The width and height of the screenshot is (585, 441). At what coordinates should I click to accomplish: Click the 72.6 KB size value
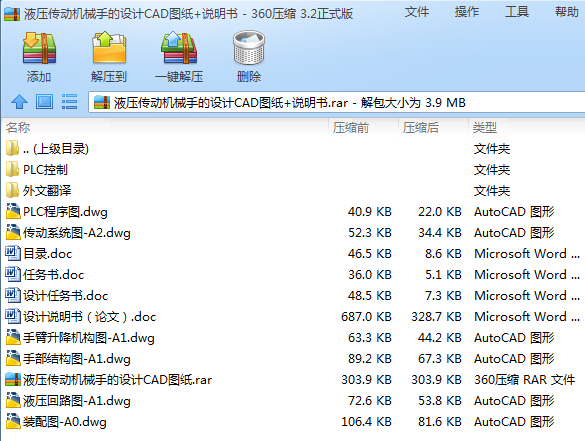coord(370,401)
